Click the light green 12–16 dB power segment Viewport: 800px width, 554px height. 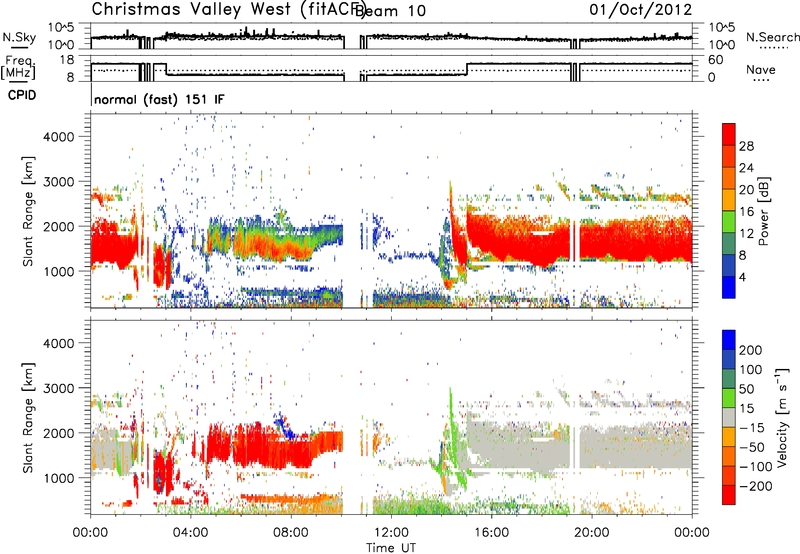[729, 222]
